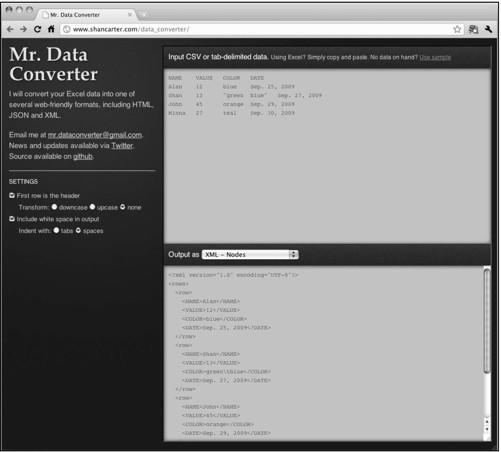Toggle Include white space in output
501x452 pixels.
tap(12, 219)
